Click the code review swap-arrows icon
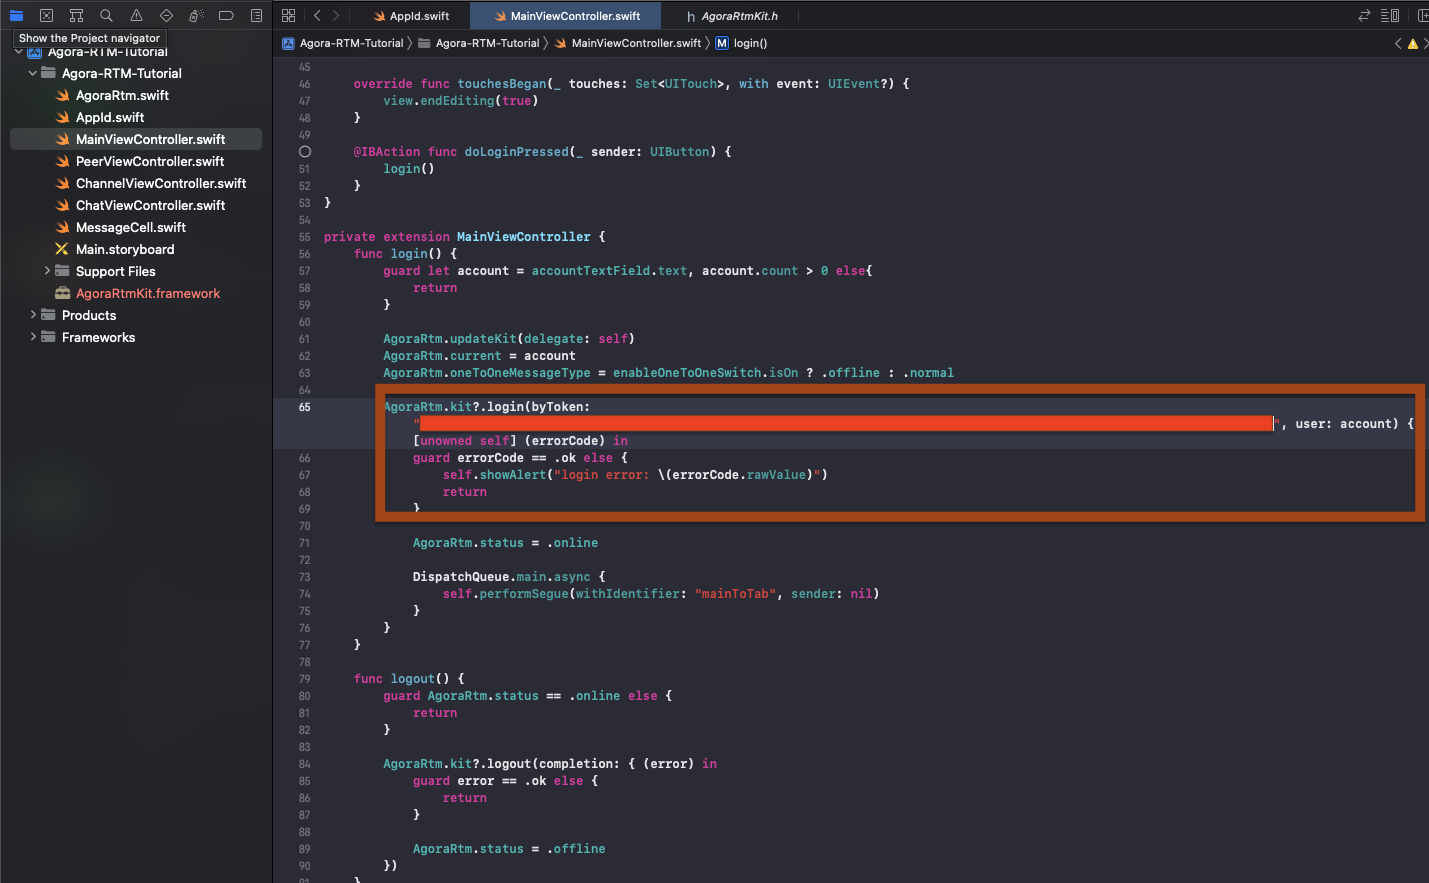 coord(1364,15)
